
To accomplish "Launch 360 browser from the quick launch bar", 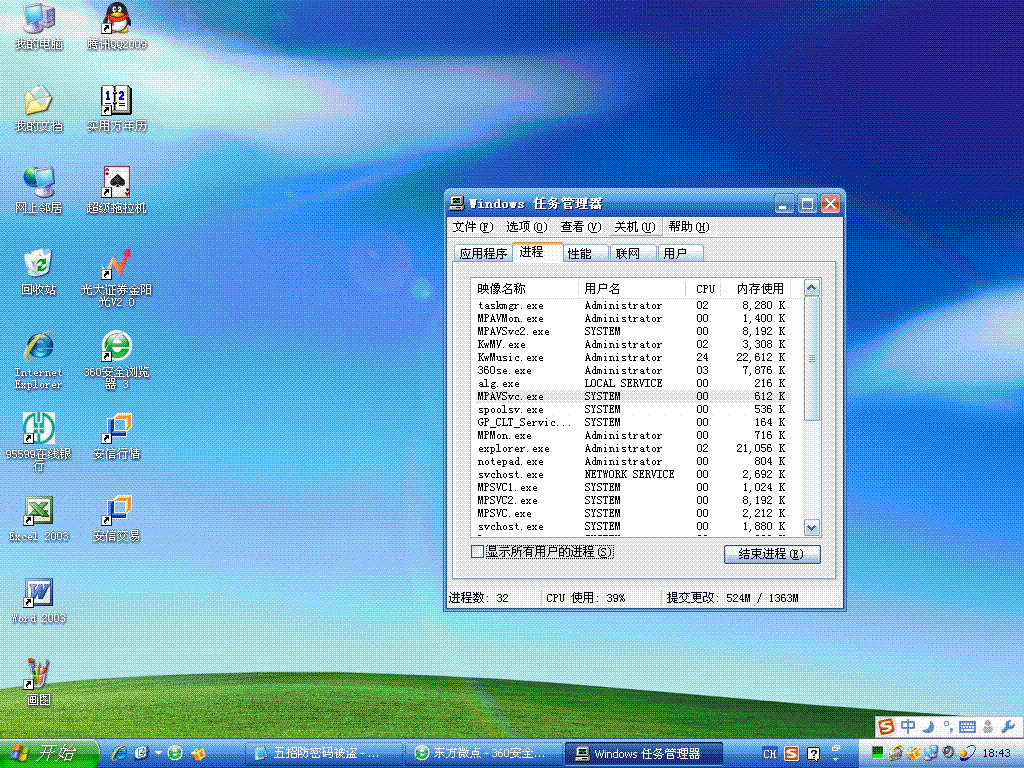I will [x=175, y=753].
